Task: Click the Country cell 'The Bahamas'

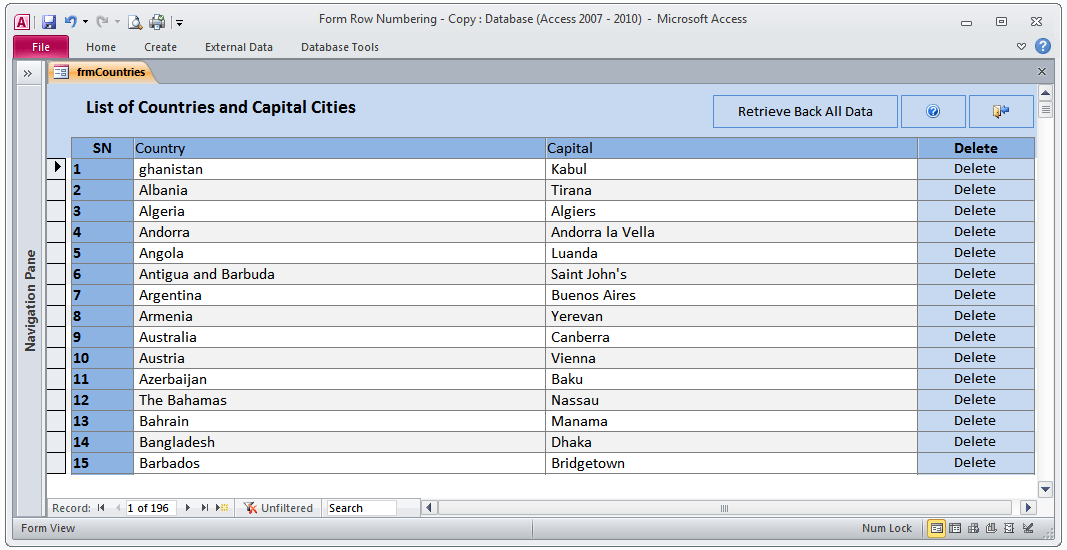Action: [340, 400]
